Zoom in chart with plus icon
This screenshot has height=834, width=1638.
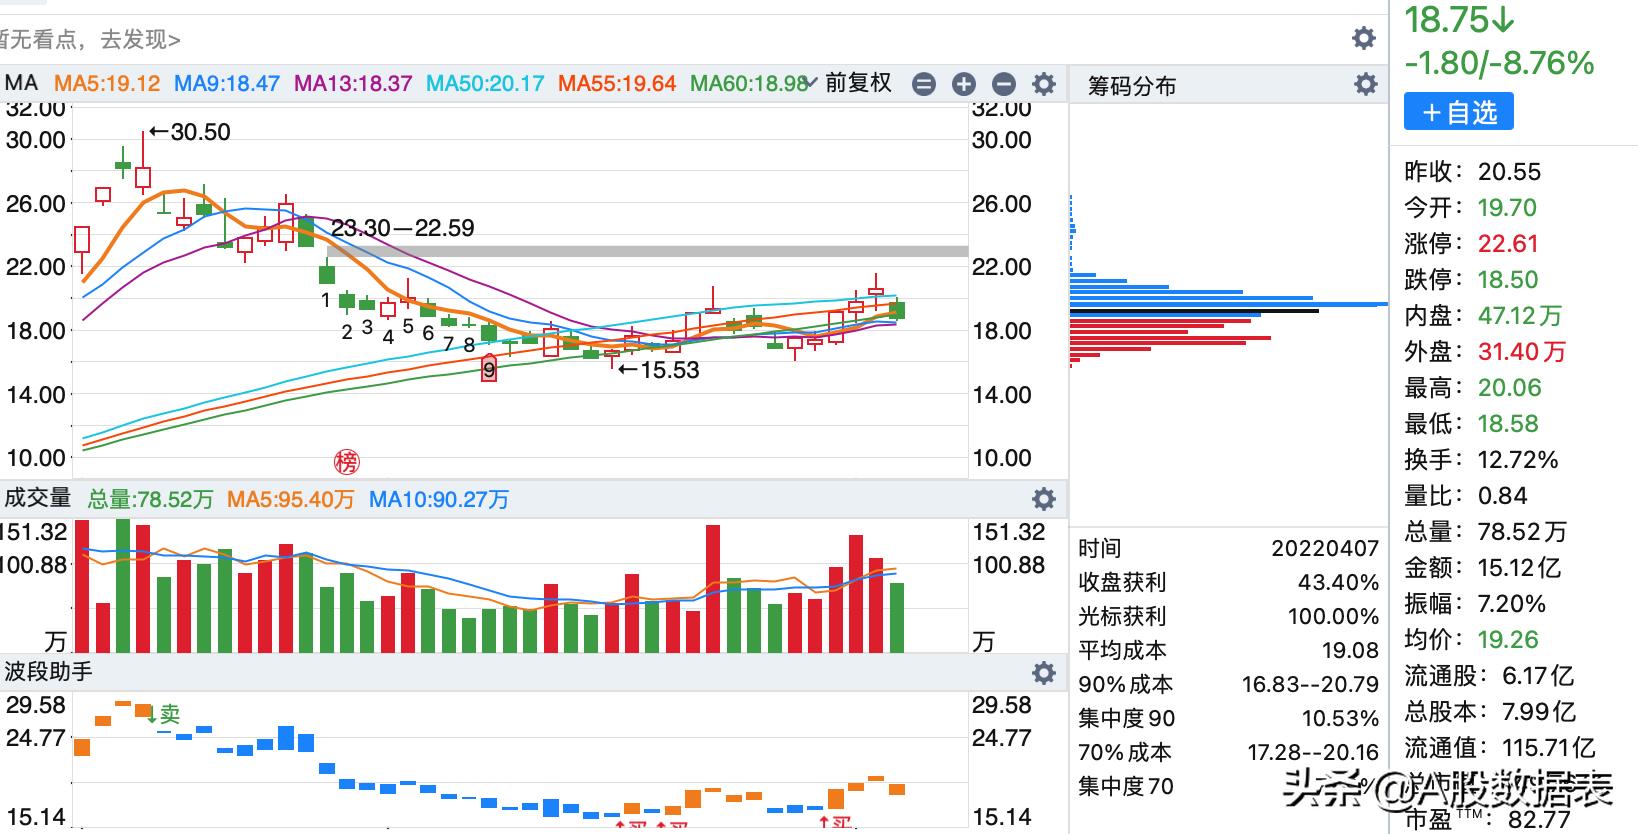(964, 84)
